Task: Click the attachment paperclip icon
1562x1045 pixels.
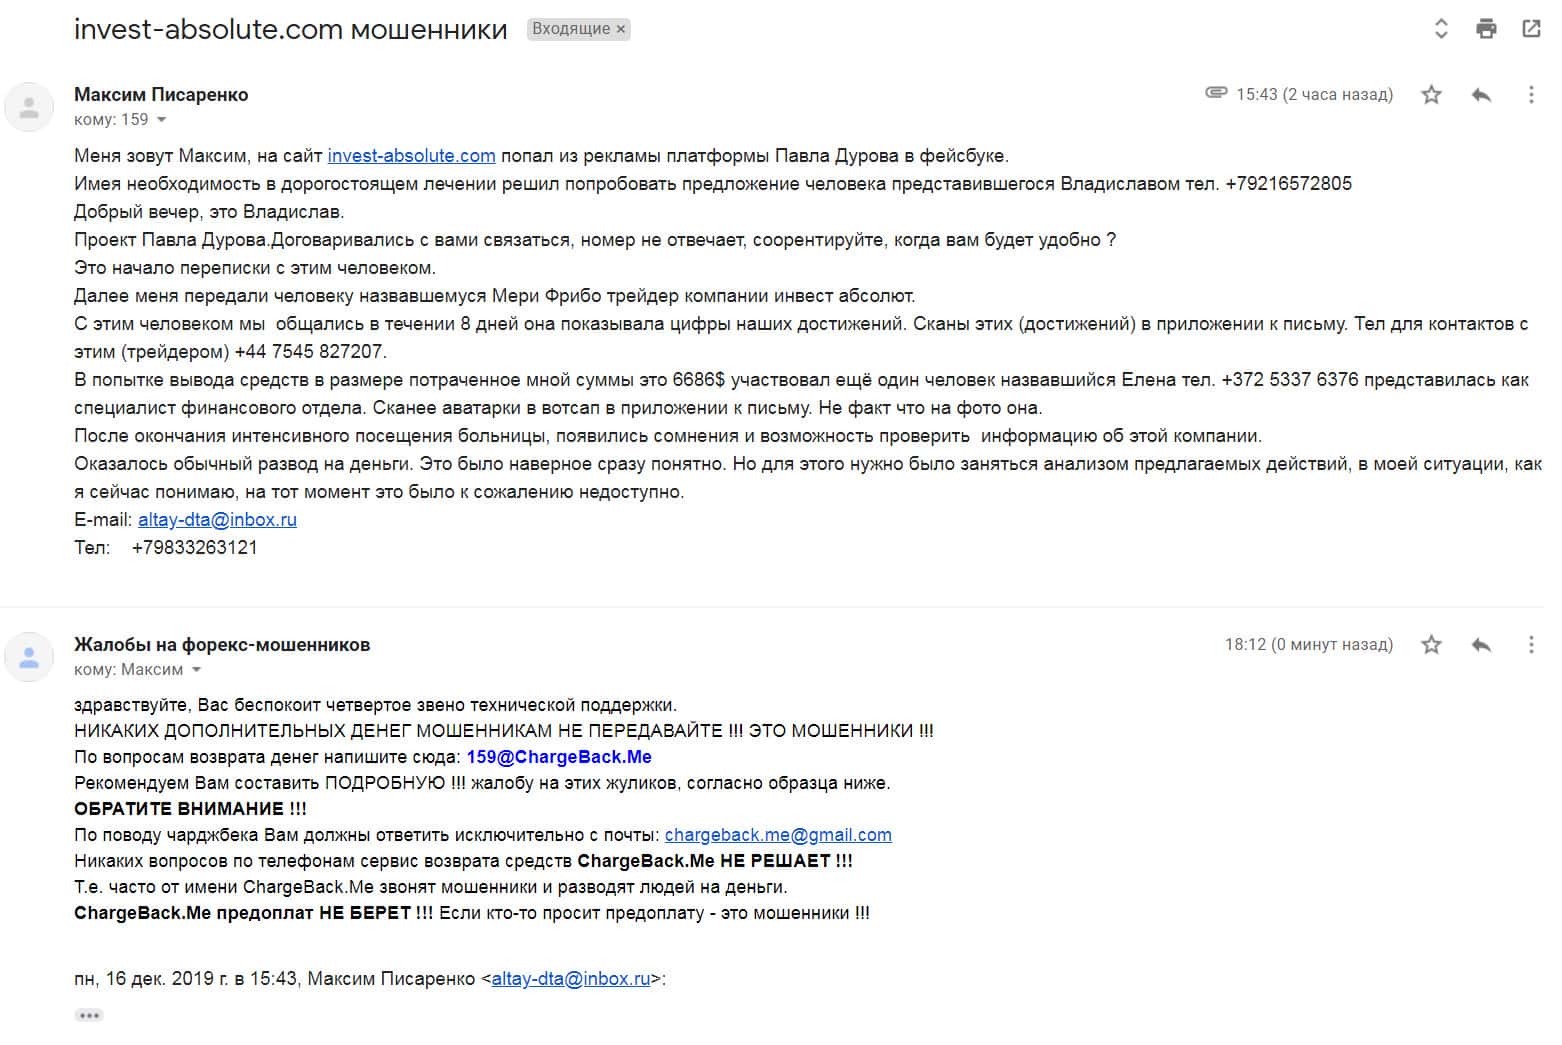Action: pos(1216,93)
